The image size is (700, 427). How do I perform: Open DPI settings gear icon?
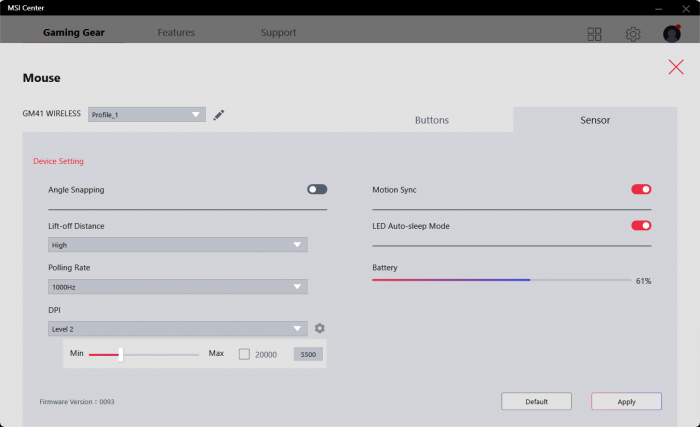click(320, 328)
